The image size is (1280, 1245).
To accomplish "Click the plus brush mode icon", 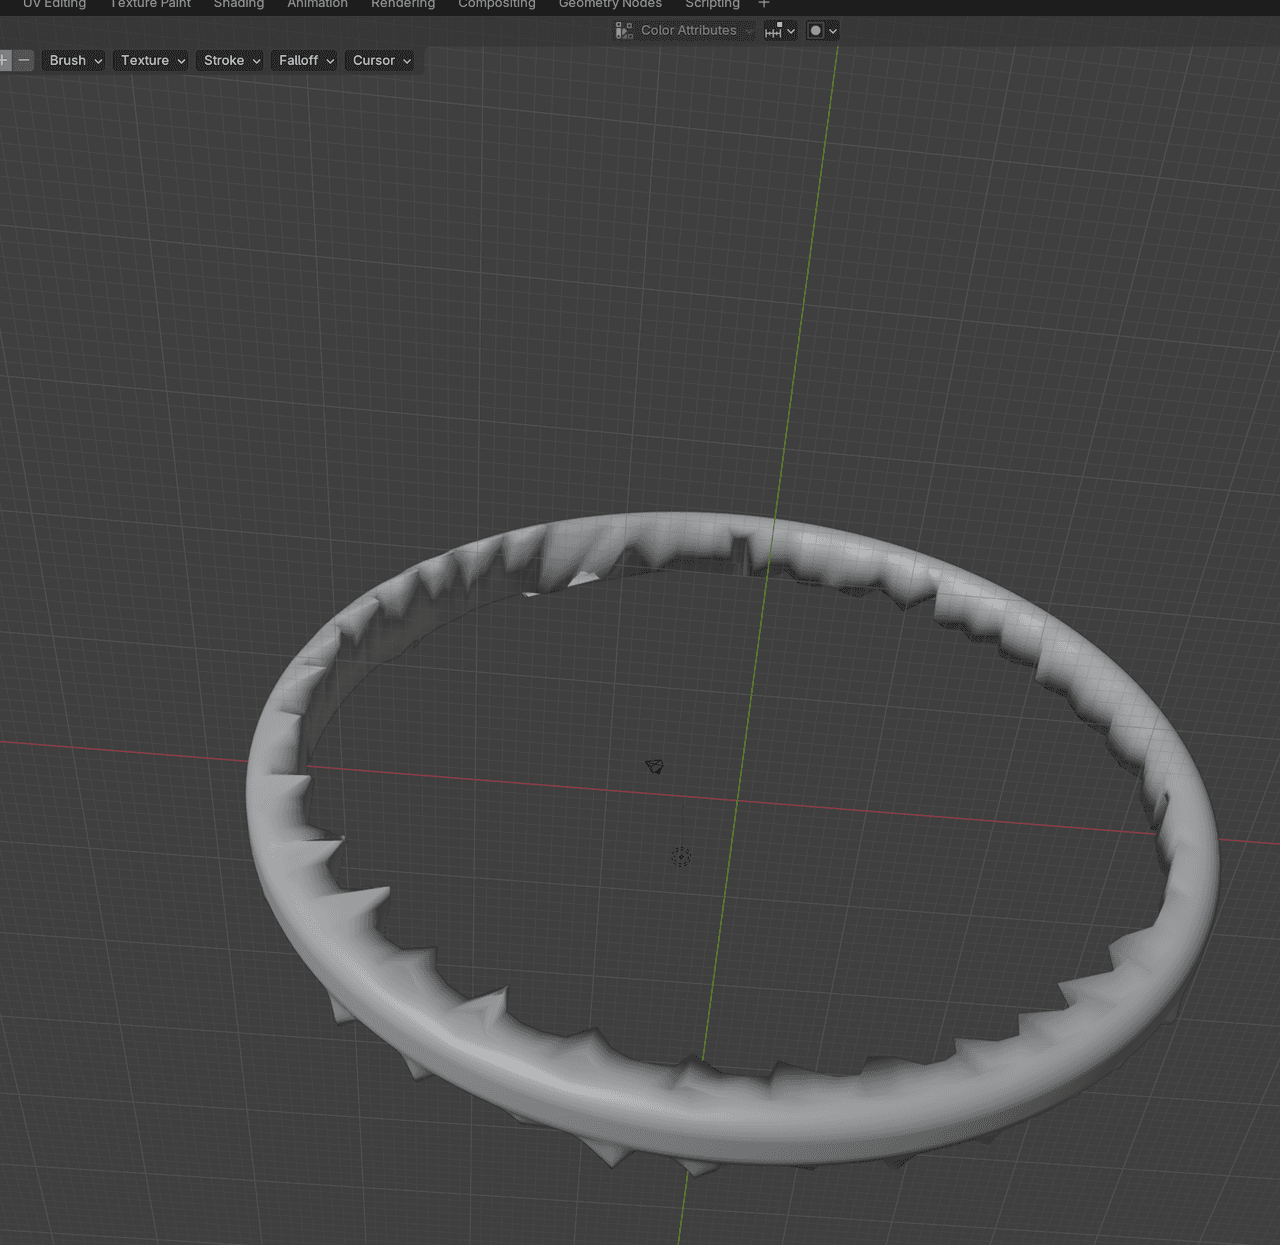I will tap(5, 60).
